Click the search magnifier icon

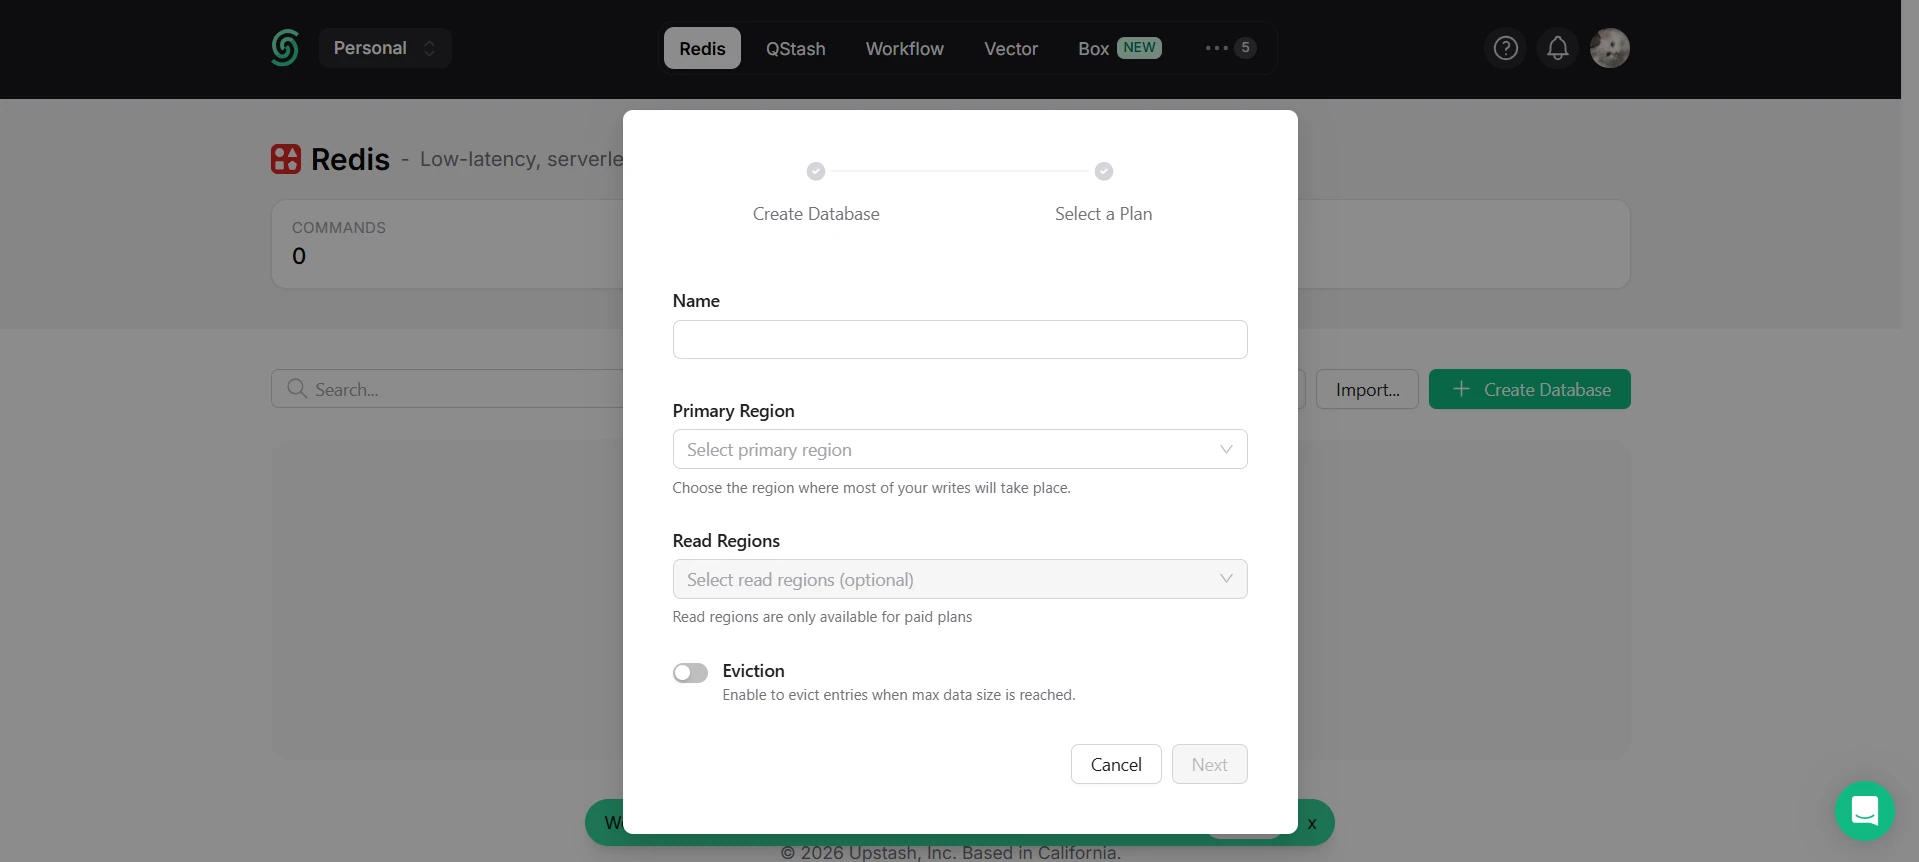pyautogui.click(x=297, y=389)
